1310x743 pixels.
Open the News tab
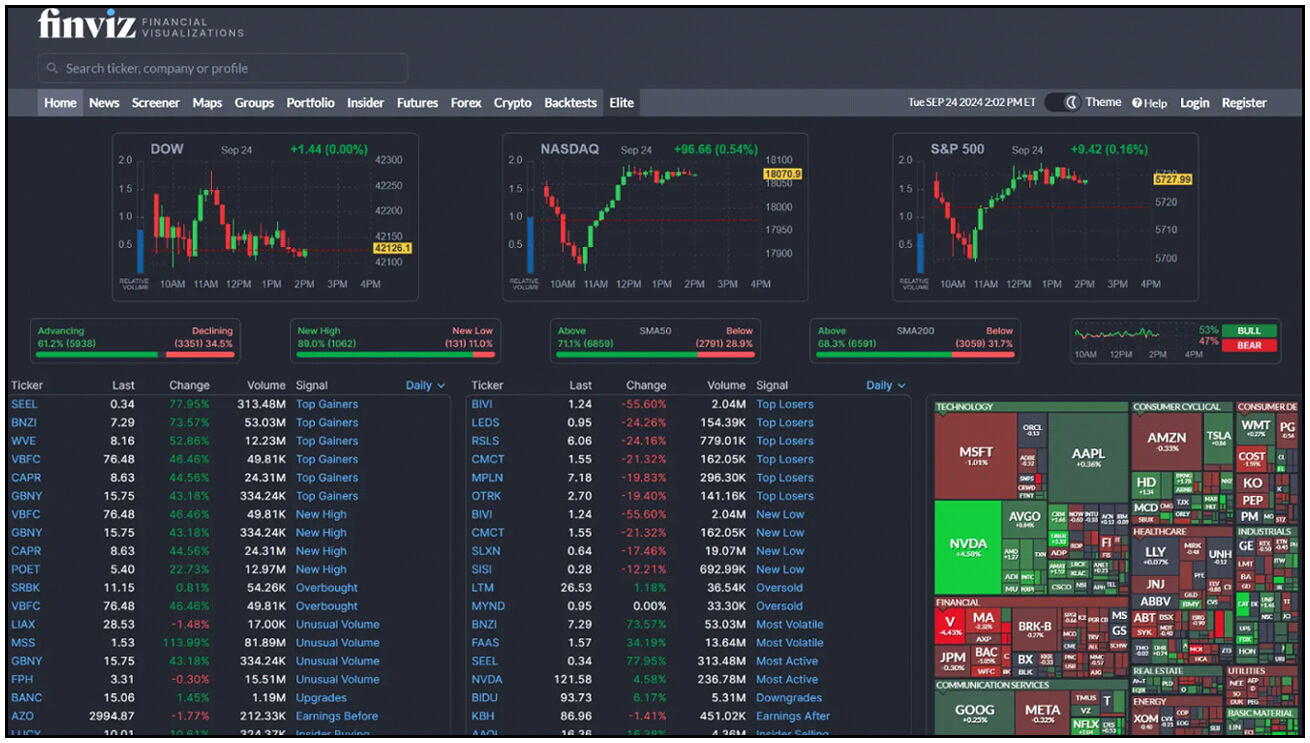pyautogui.click(x=104, y=103)
